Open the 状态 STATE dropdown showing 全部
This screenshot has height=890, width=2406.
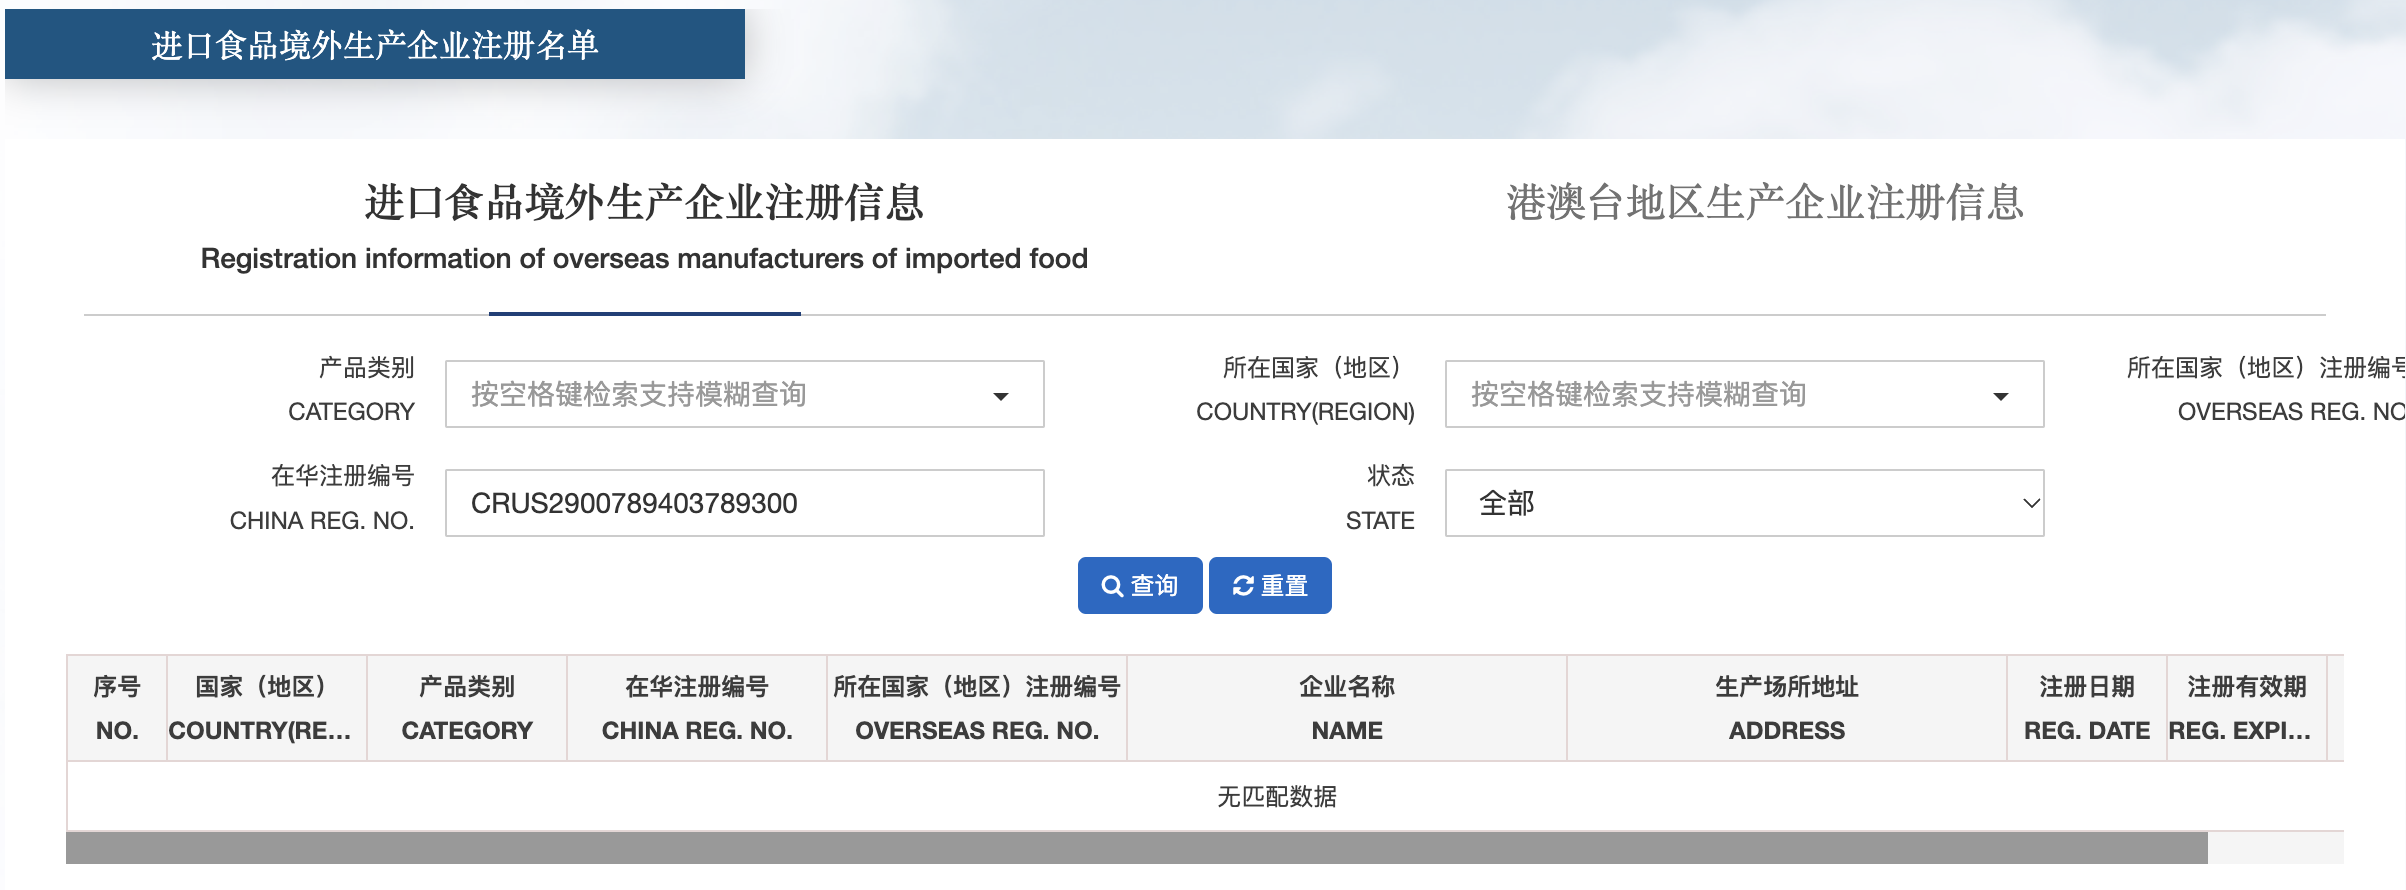[x=1743, y=503]
